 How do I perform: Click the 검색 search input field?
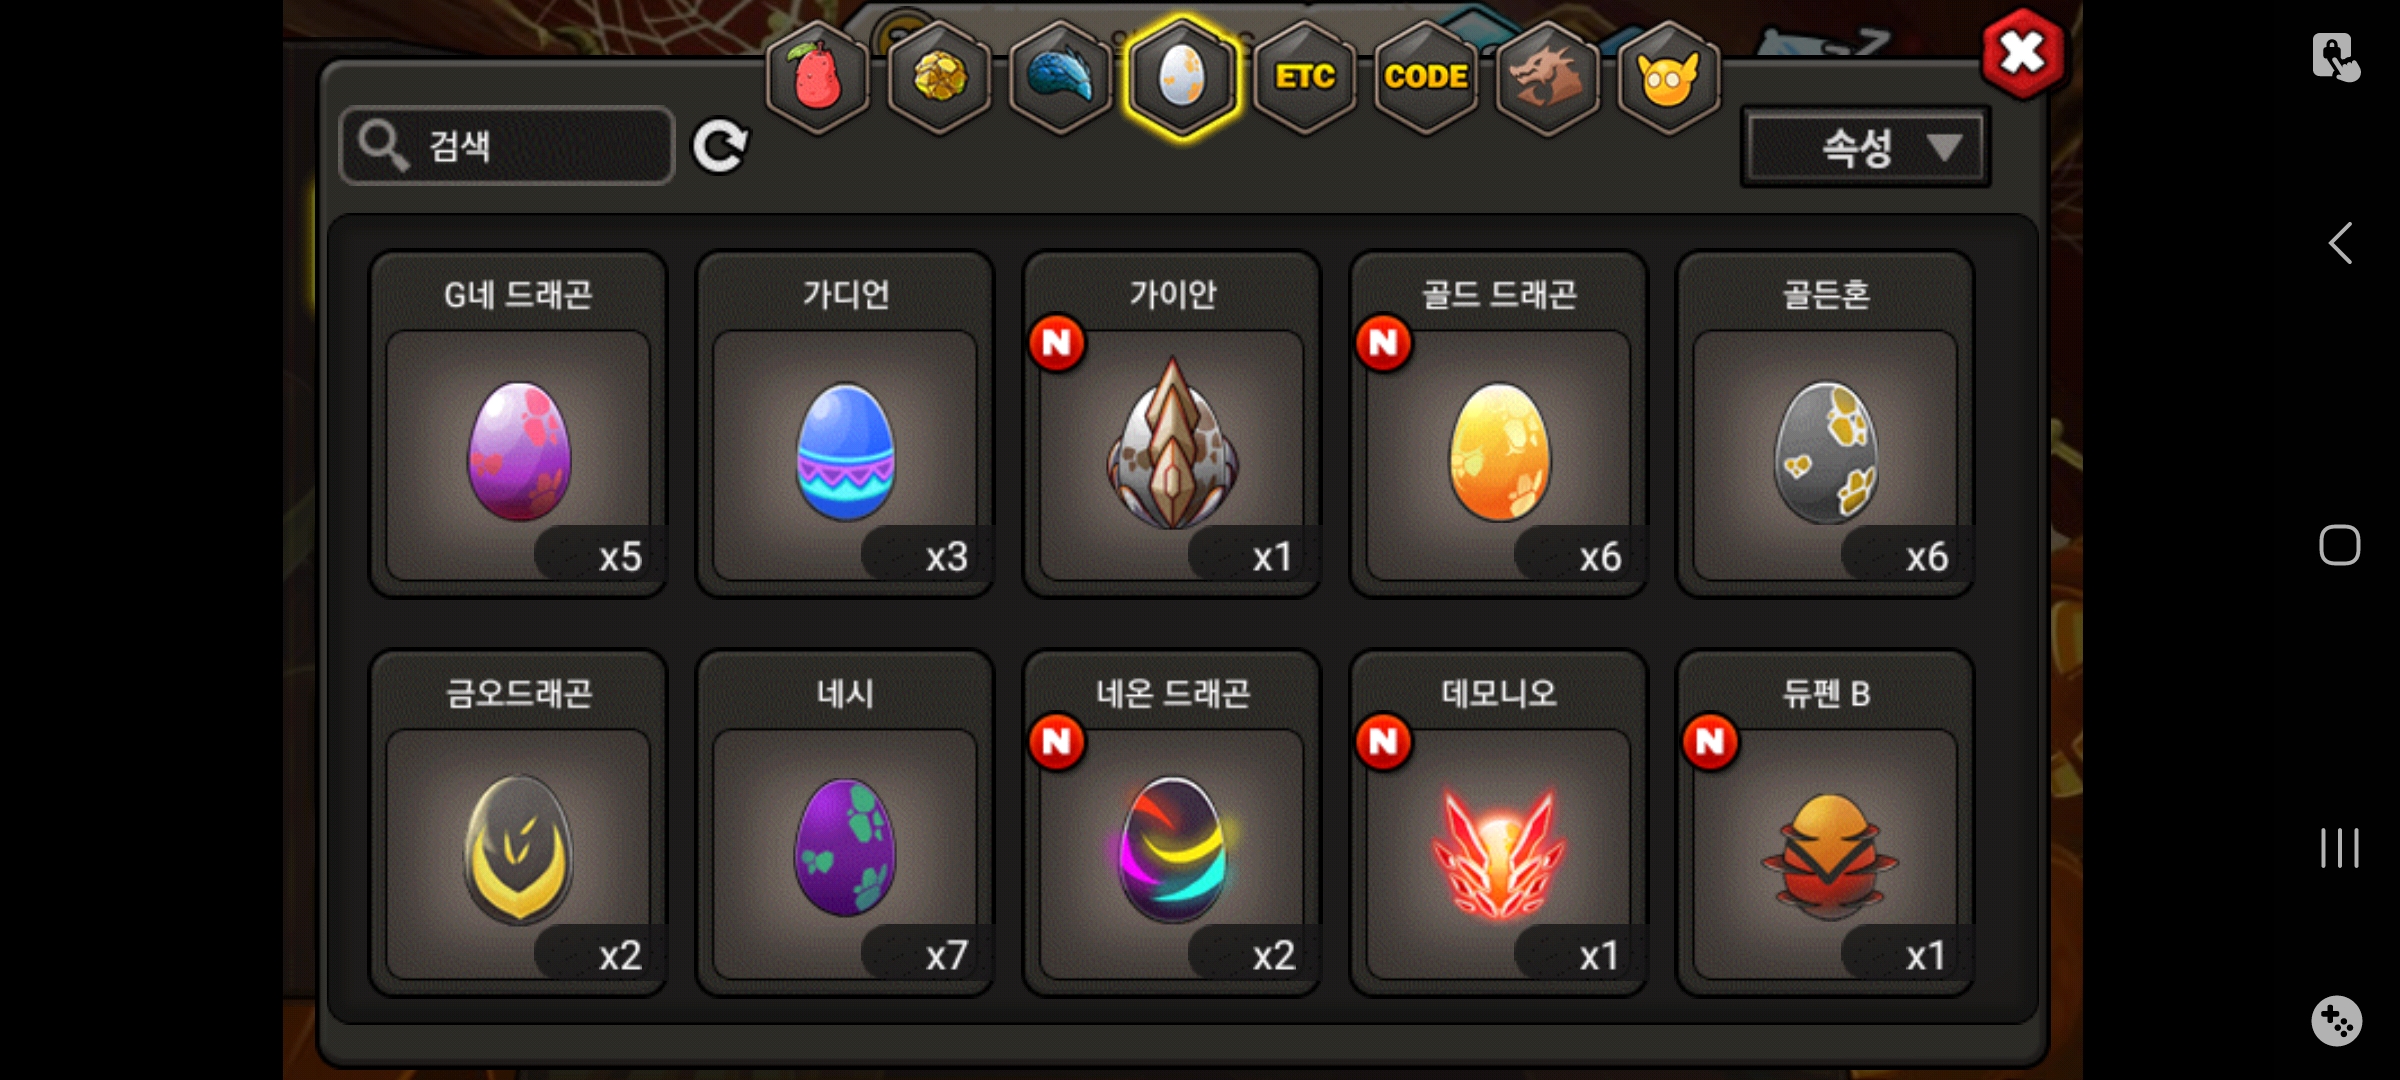[x=507, y=146]
